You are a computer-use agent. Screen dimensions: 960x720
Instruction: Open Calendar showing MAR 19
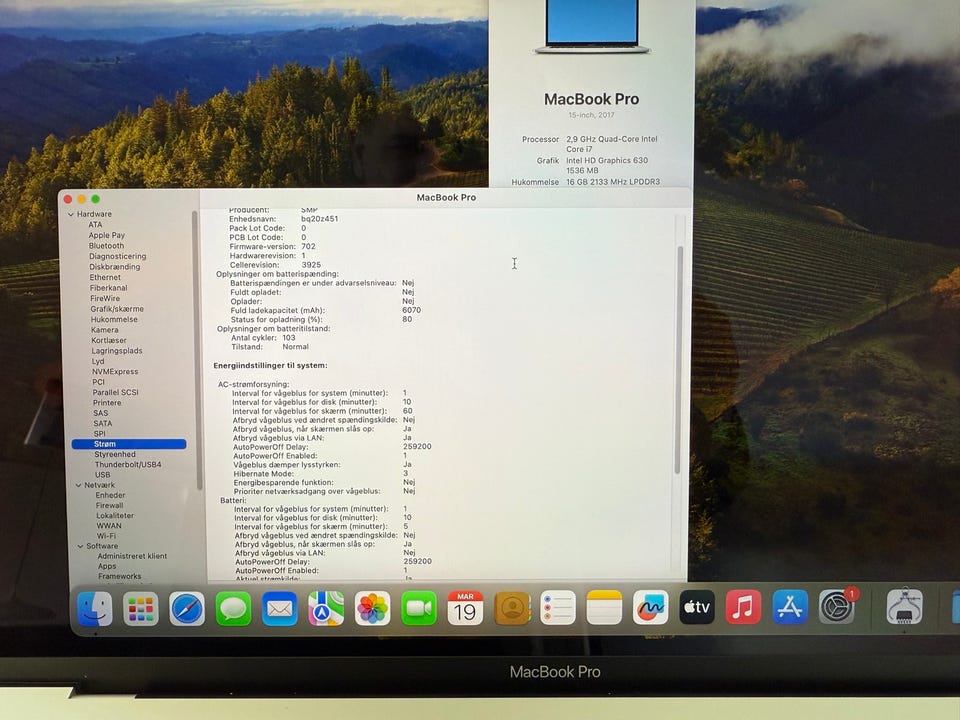[465, 608]
